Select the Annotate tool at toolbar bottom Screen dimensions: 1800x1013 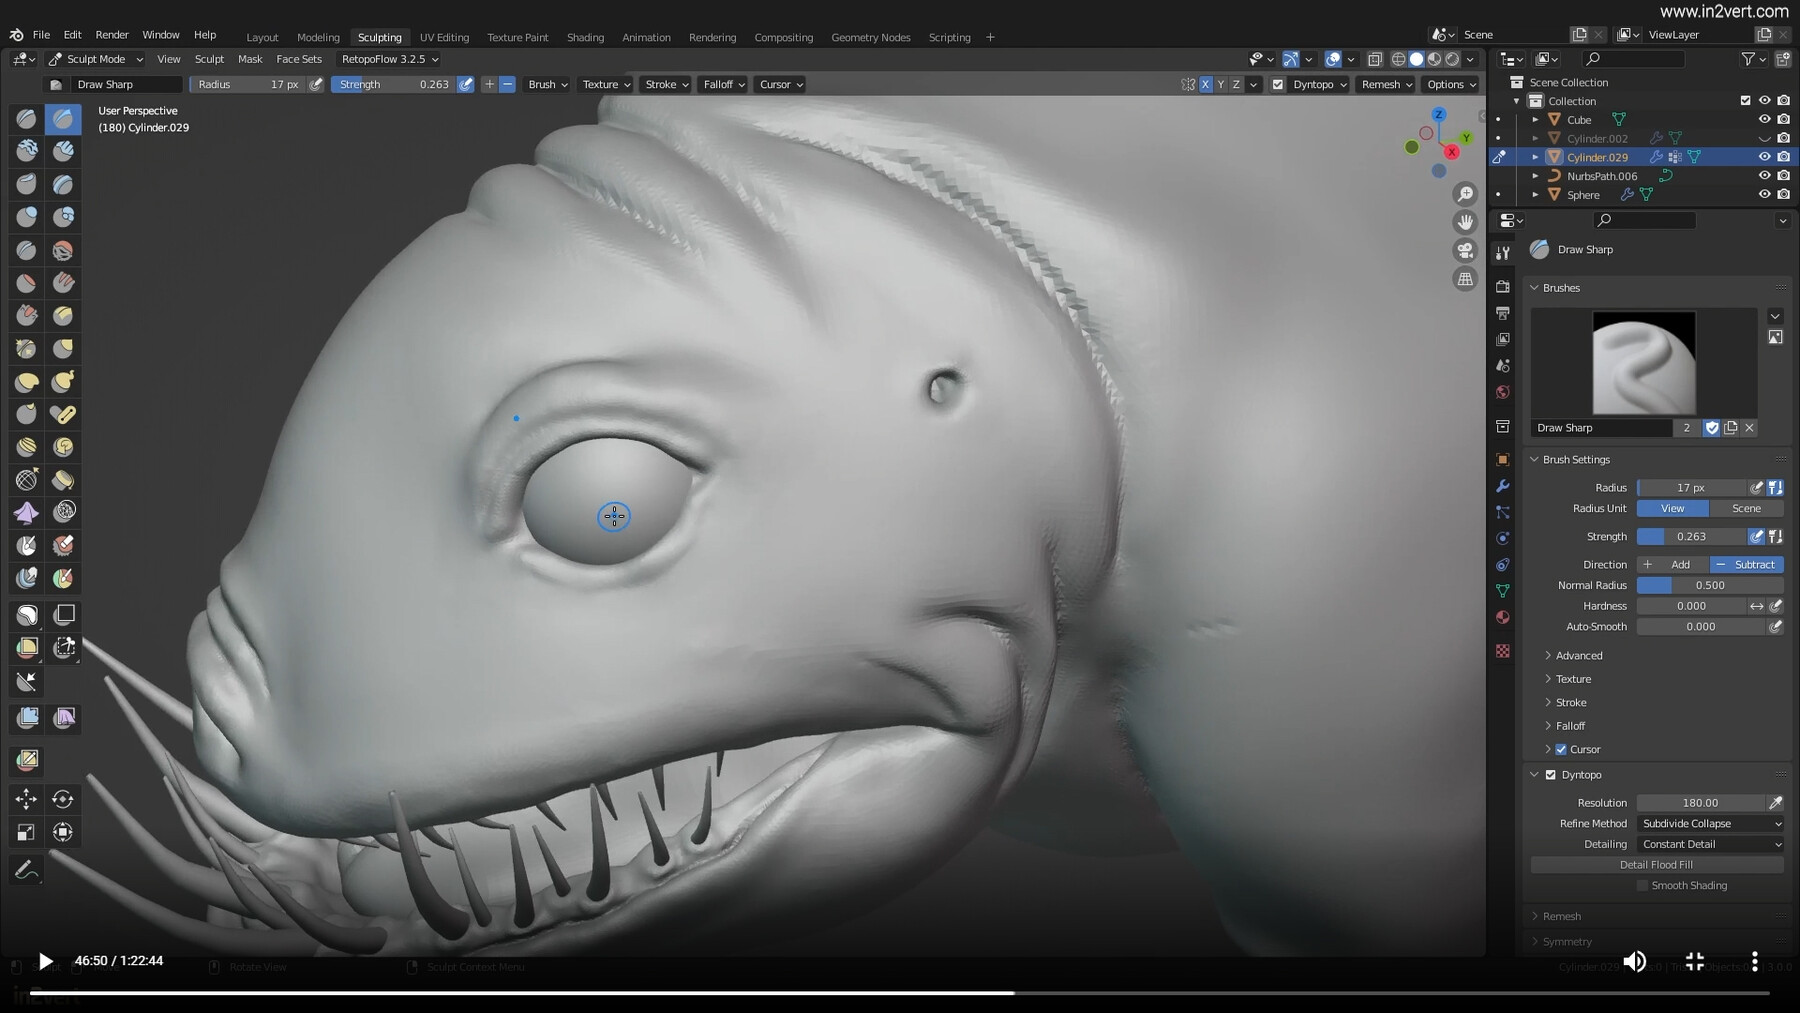coord(26,869)
